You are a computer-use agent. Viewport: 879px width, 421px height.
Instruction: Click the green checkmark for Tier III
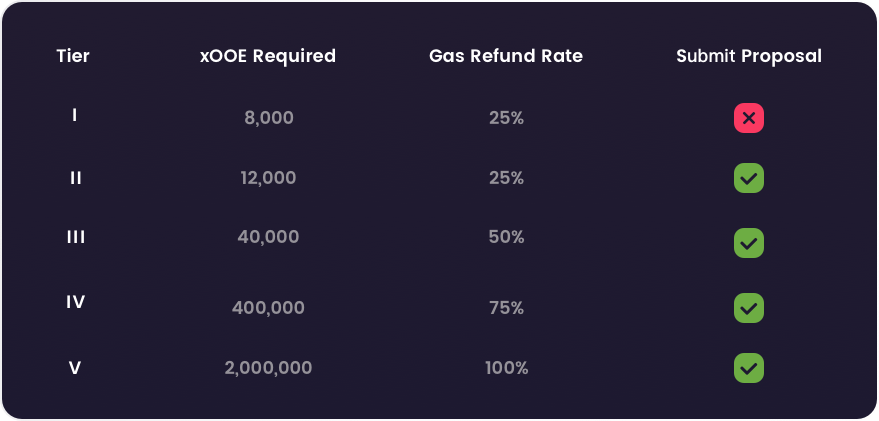pos(749,243)
